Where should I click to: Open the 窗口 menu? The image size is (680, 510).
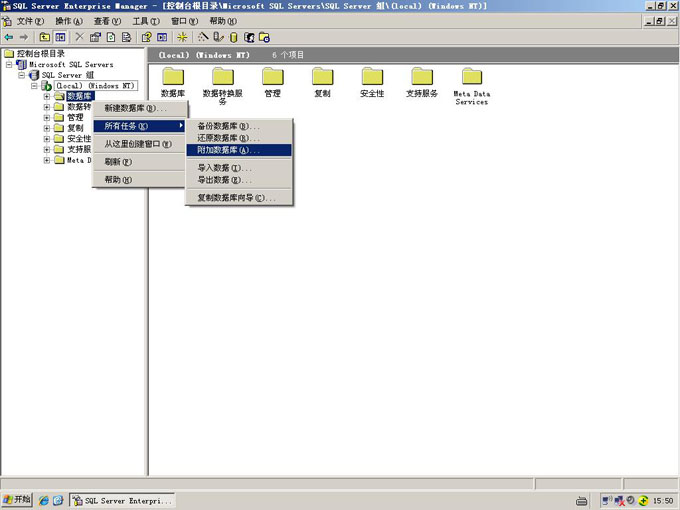[x=185, y=21]
